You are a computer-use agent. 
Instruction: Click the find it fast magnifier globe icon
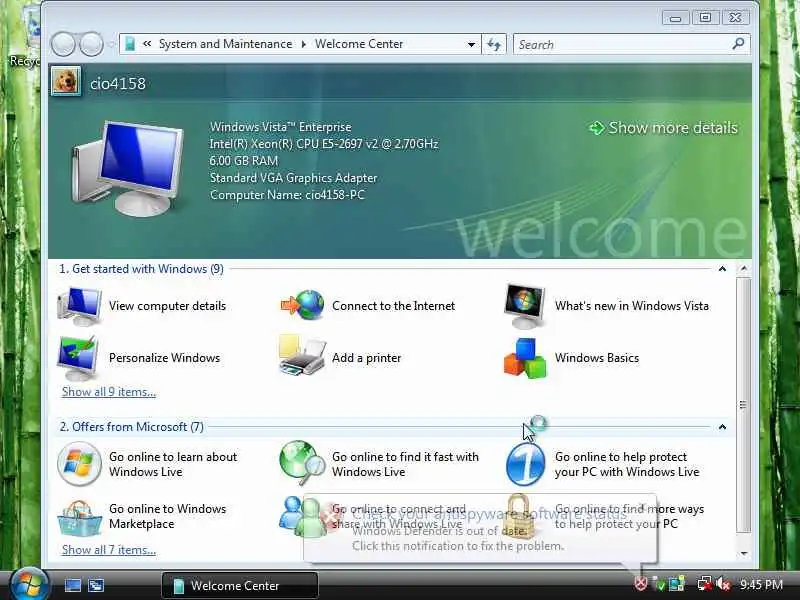pos(302,463)
